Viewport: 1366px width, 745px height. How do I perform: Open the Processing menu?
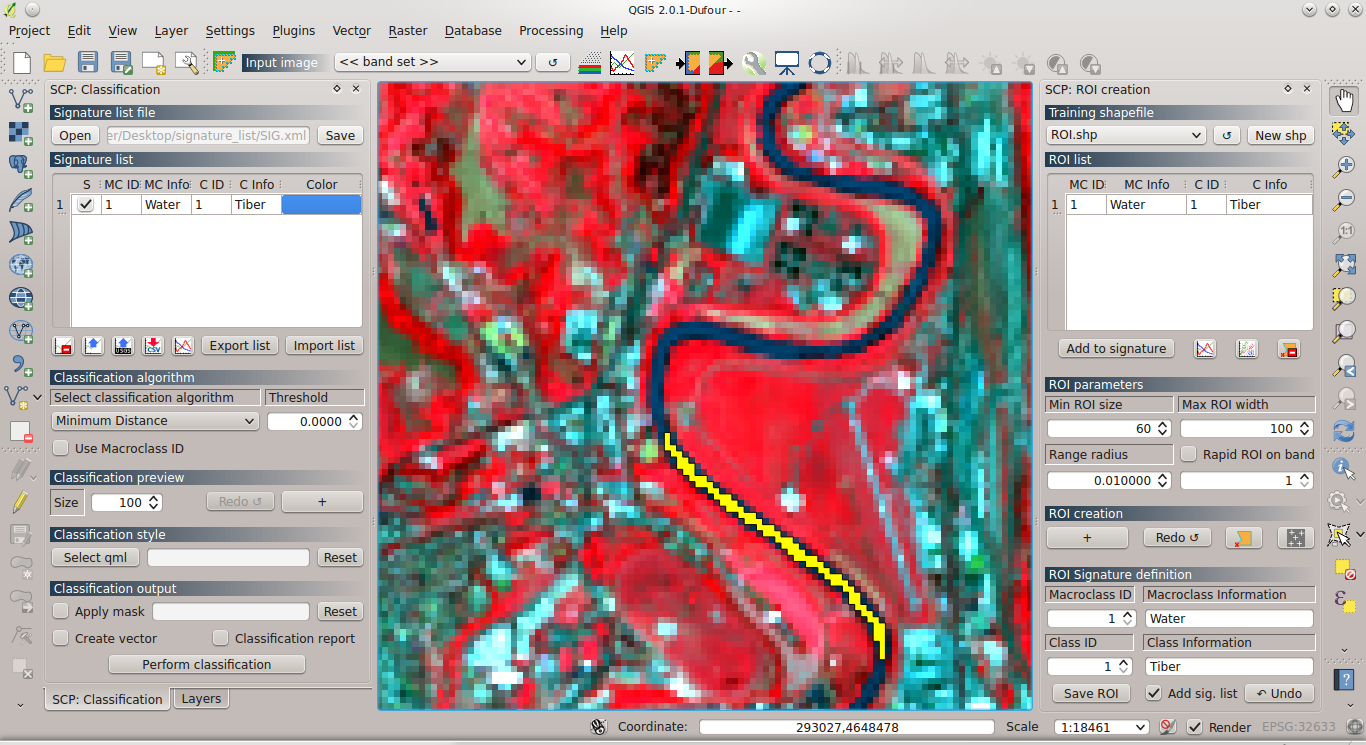pyautogui.click(x=551, y=30)
